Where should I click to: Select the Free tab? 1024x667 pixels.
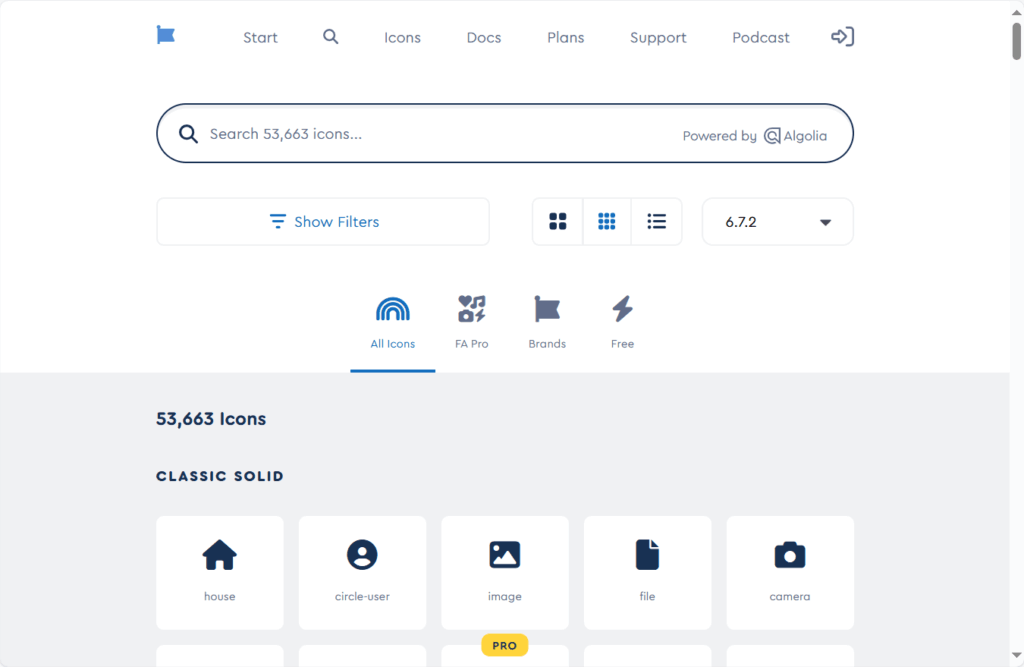[622, 325]
